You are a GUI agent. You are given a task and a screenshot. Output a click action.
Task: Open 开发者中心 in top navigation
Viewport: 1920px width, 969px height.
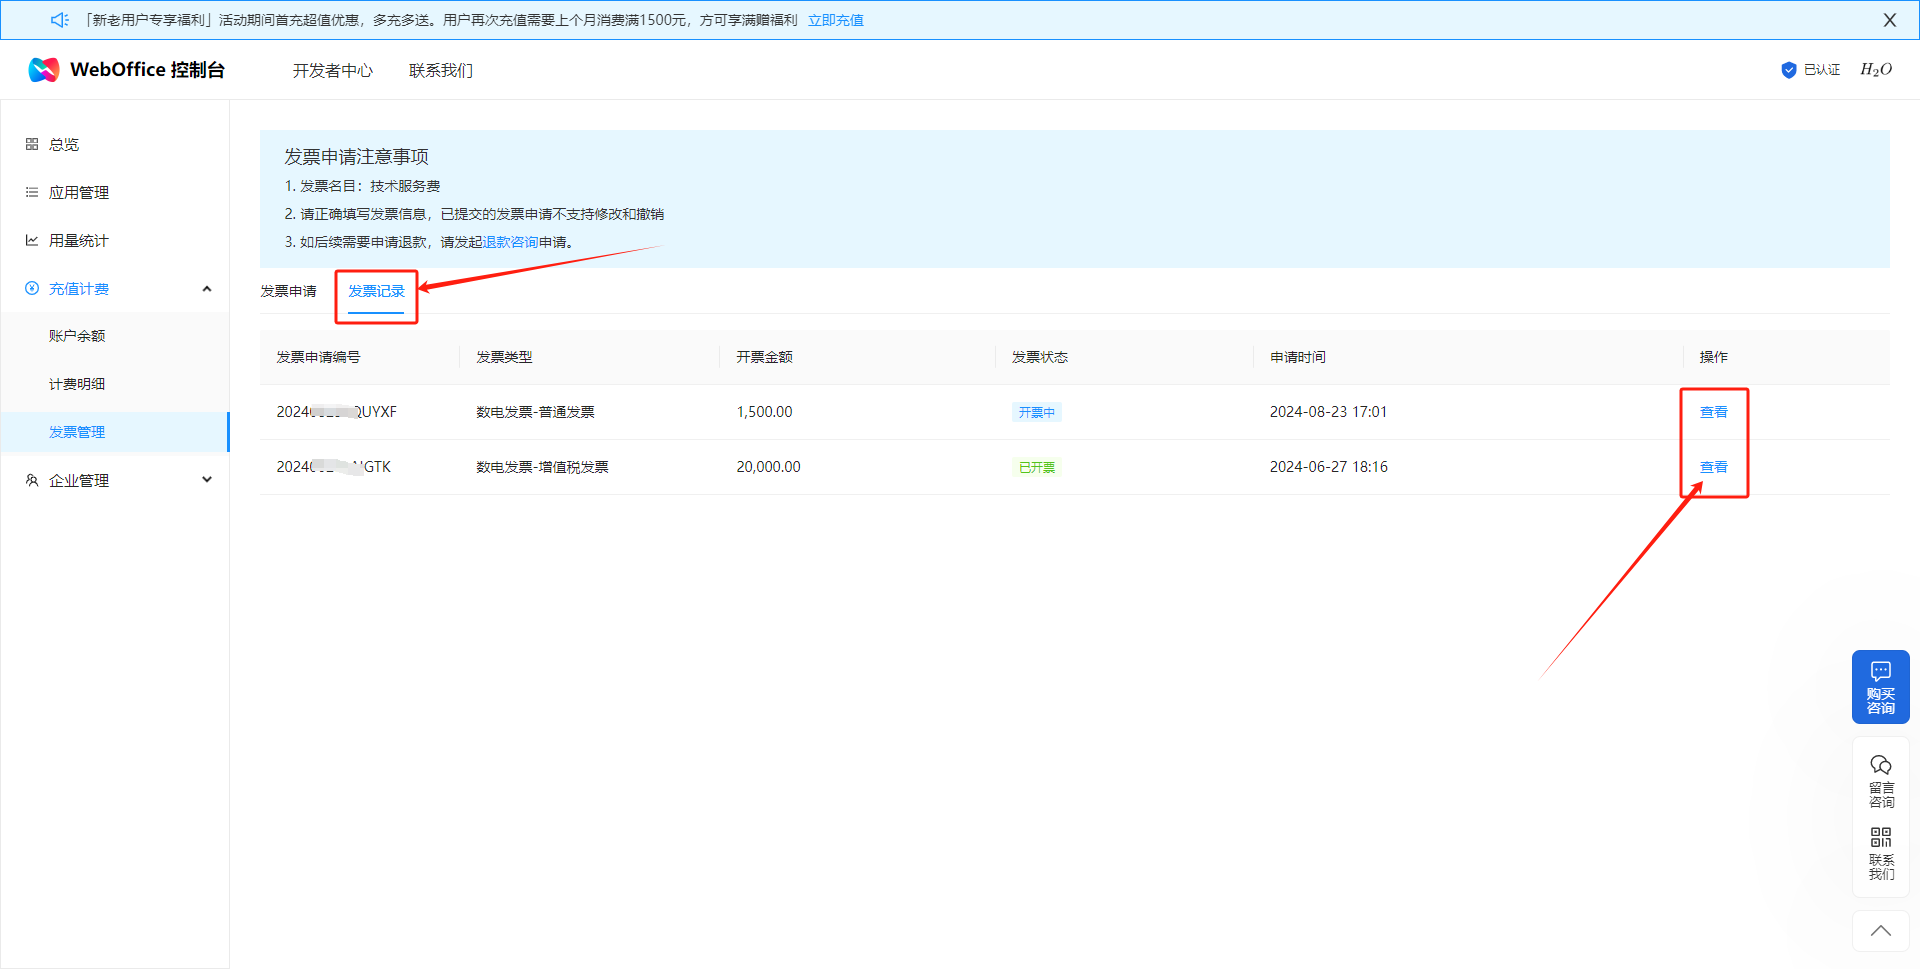(x=333, y=70)
